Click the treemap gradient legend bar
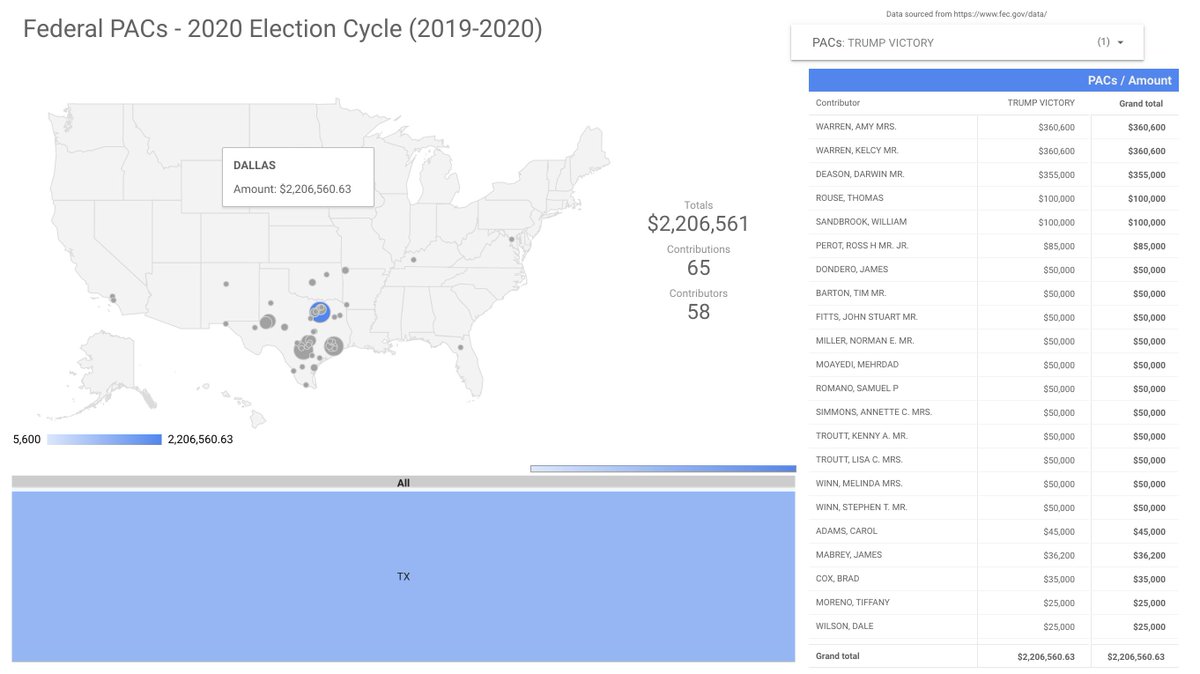This screenshot has width=1200, height=674. [663, 468]
